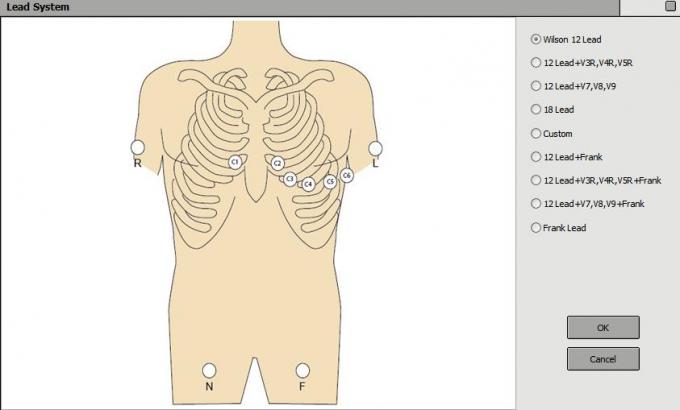The width and height of the screenshot is (680, 410).
Task: Select the 18 Lead option
Action: pos(552,110)
